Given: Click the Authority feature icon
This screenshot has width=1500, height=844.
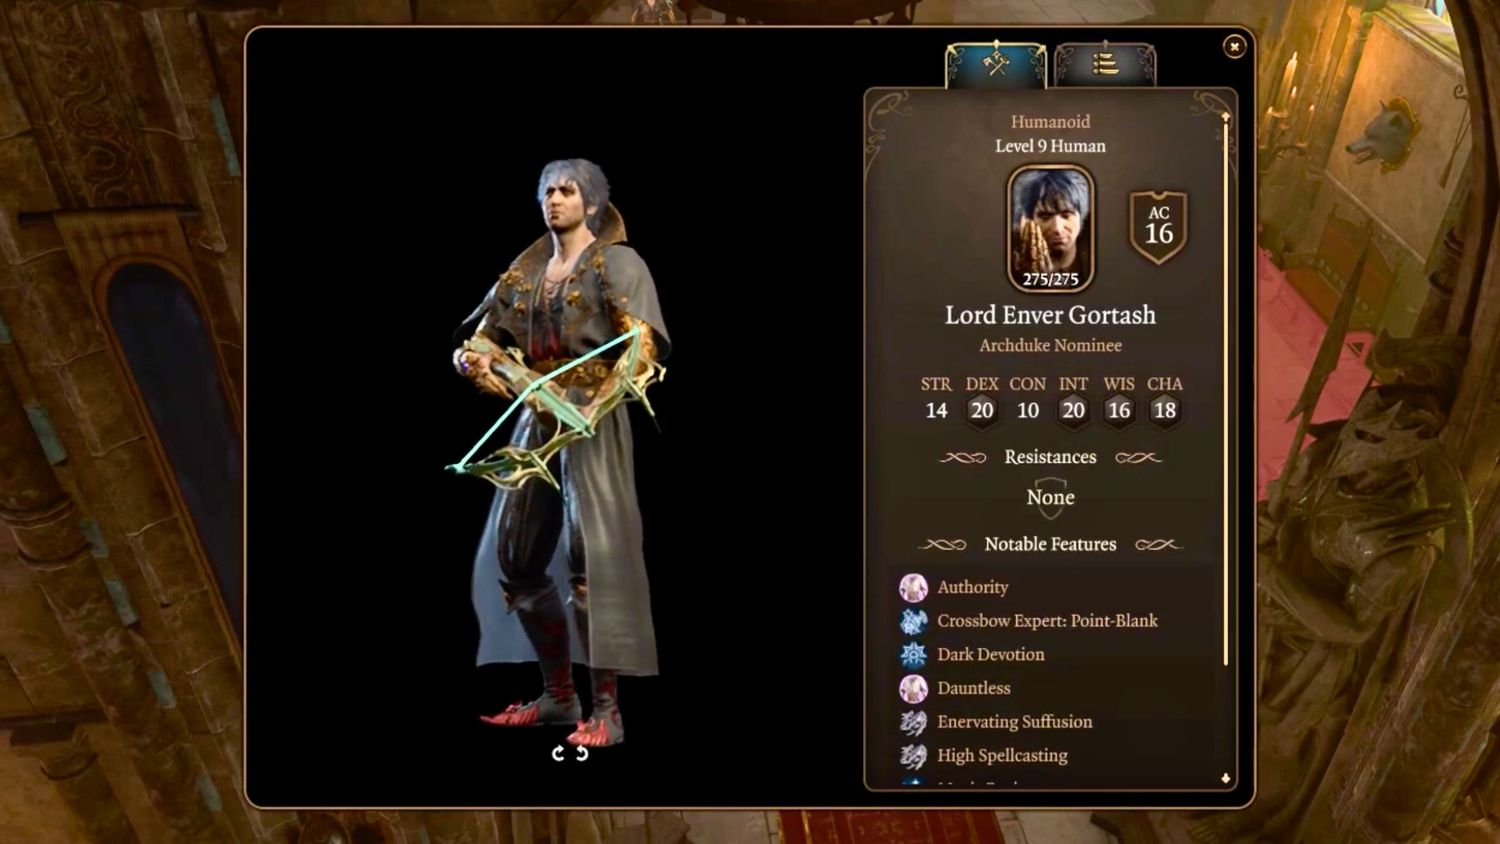Looking at the screenshot, I should (x=913, y=587).
